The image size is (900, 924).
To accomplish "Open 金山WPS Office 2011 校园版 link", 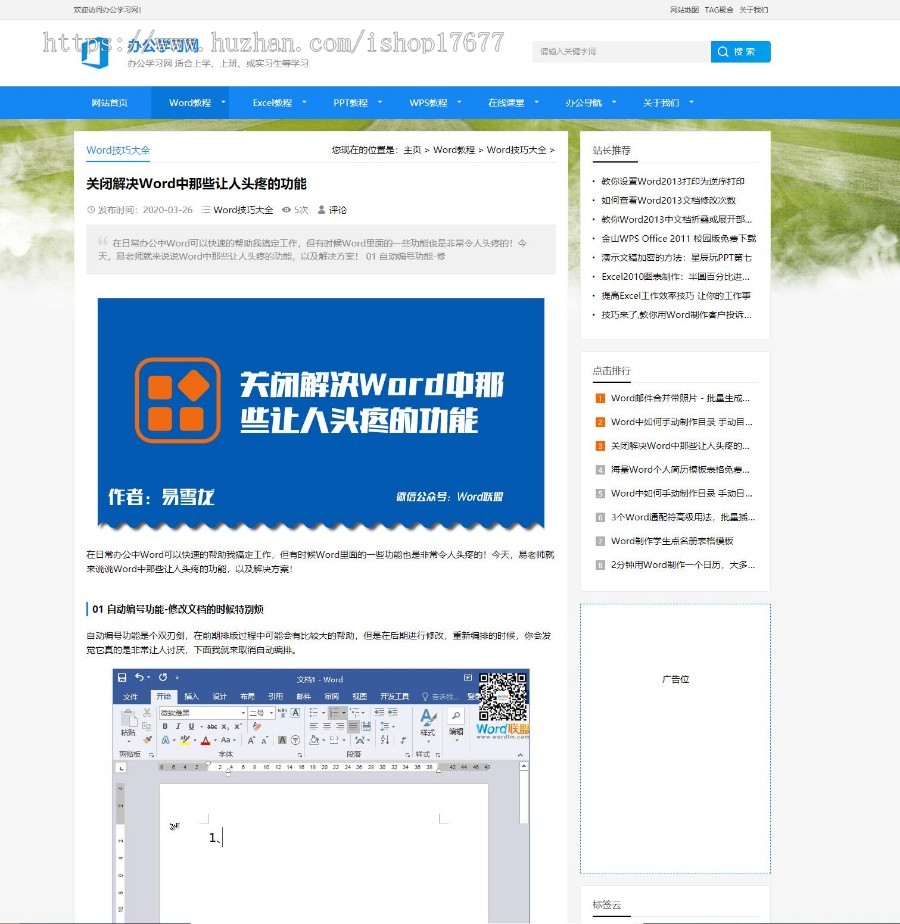I will [x=678, y=238].
